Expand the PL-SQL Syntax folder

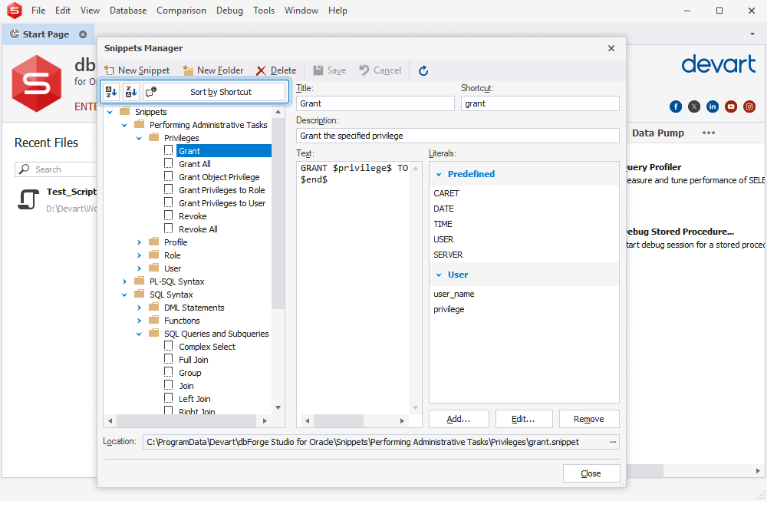[x=124, y=281]
